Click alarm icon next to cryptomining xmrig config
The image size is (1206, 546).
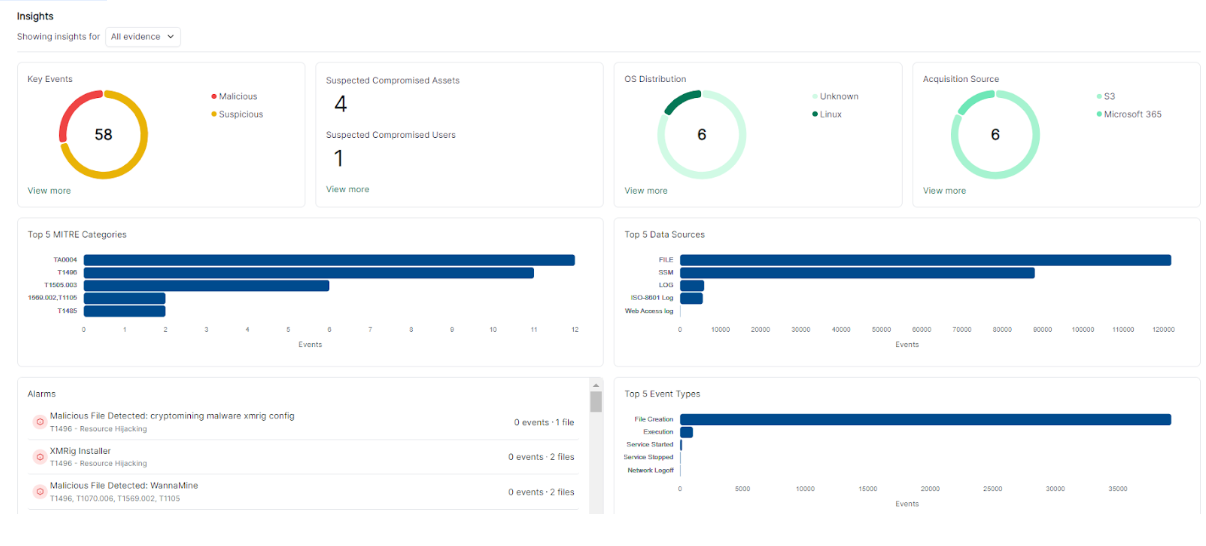pyautogui.click(x=39, y=422)
